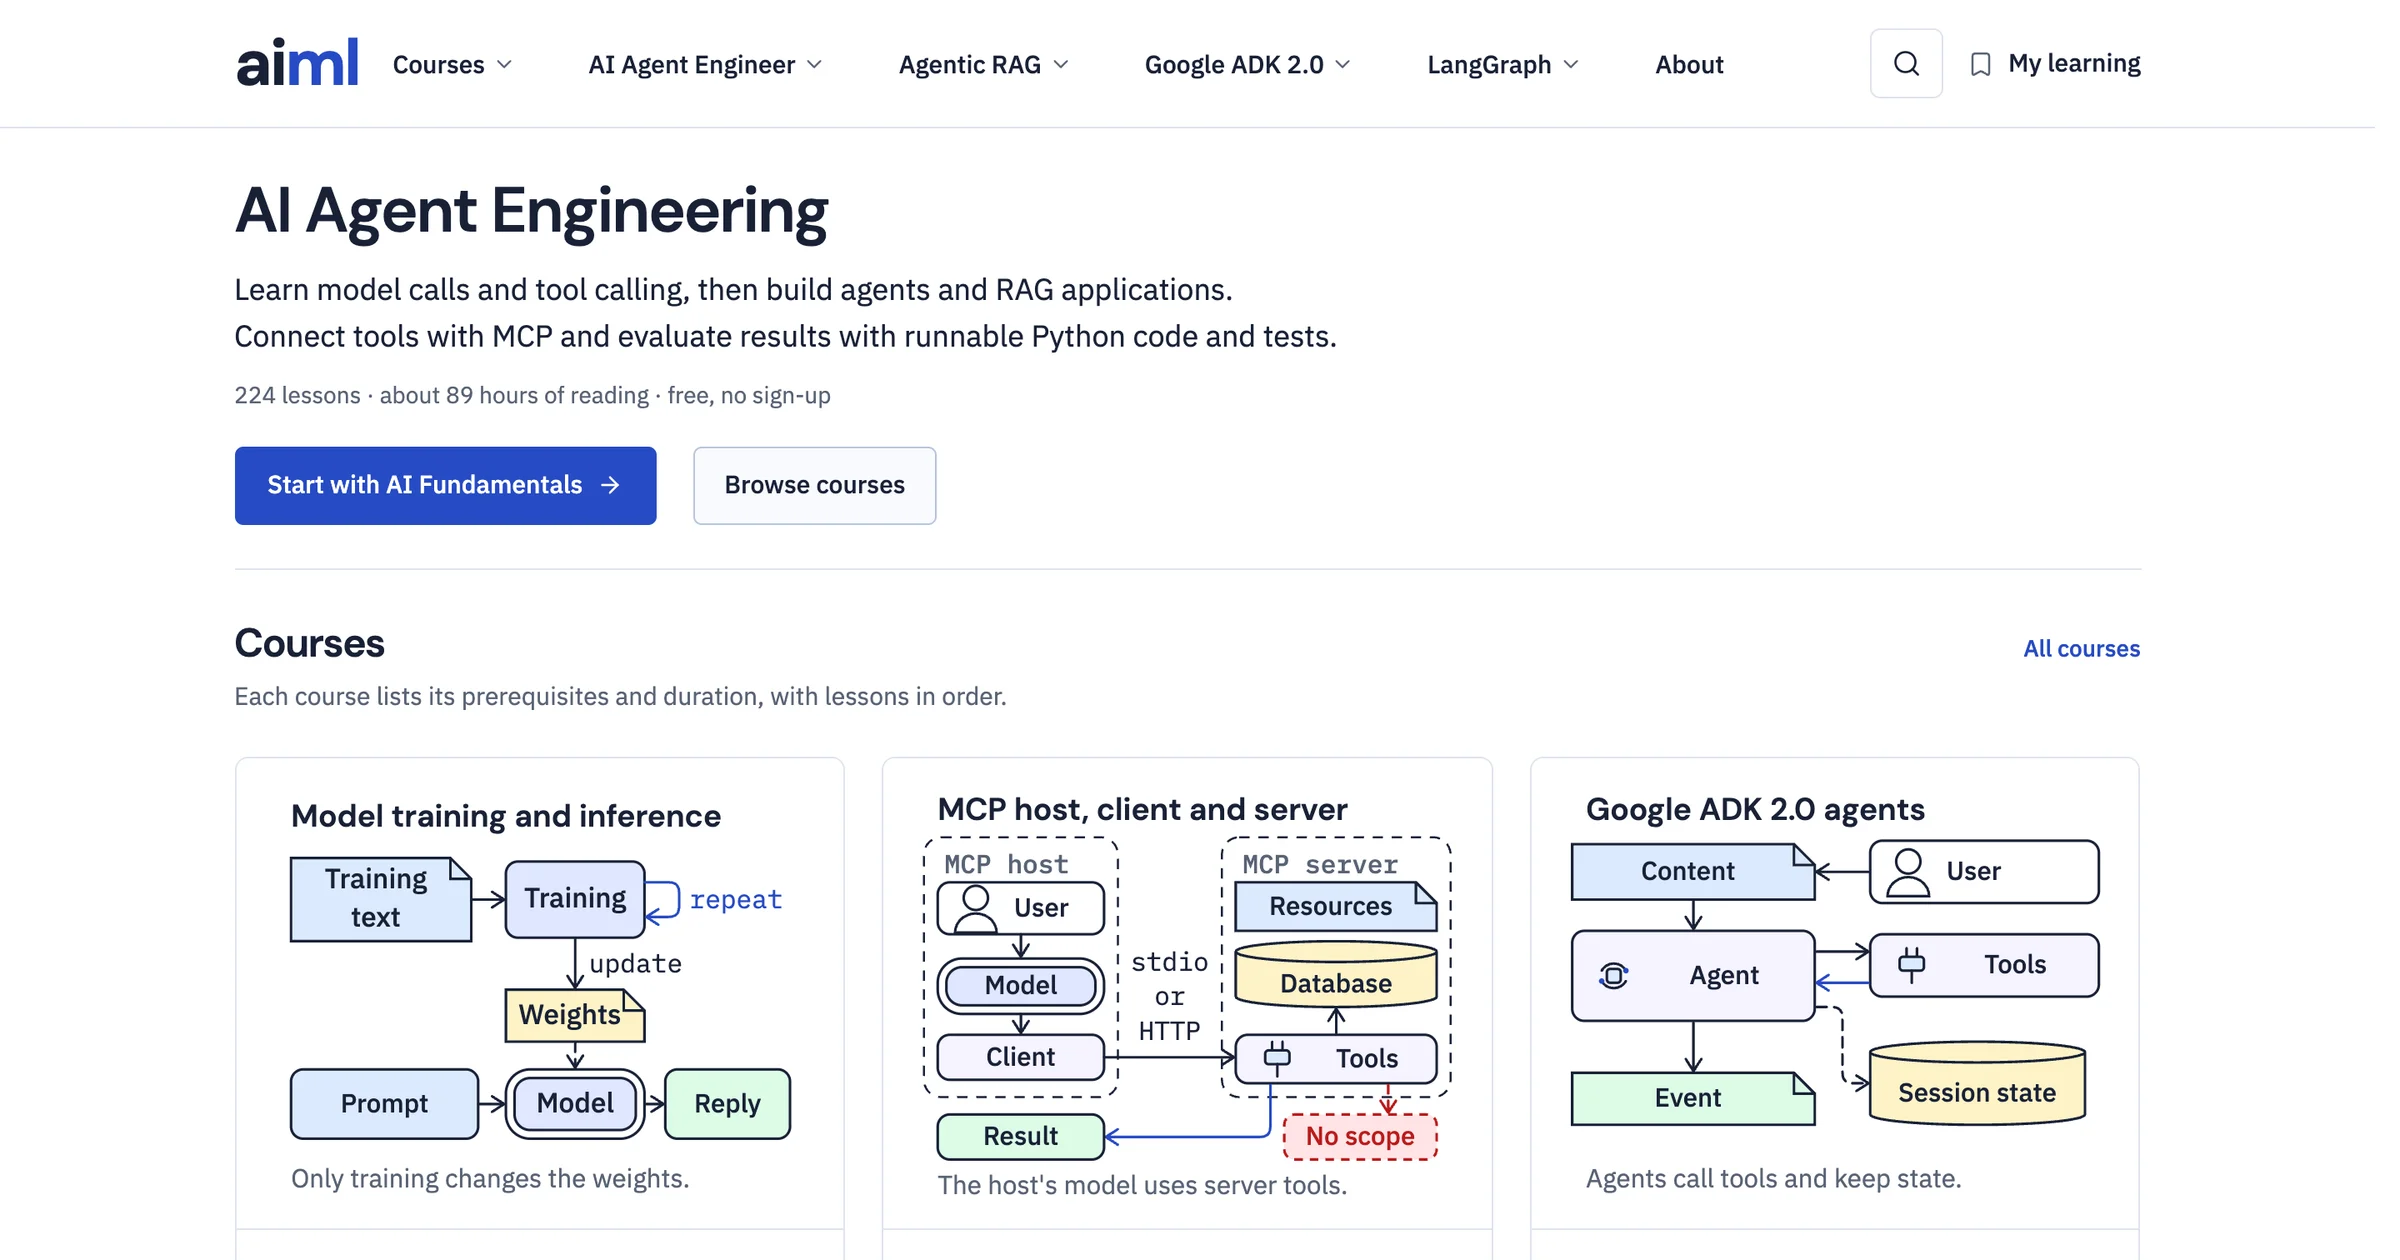
Task: Click the "224 lessons" summary line
Action: click(532, 395)
